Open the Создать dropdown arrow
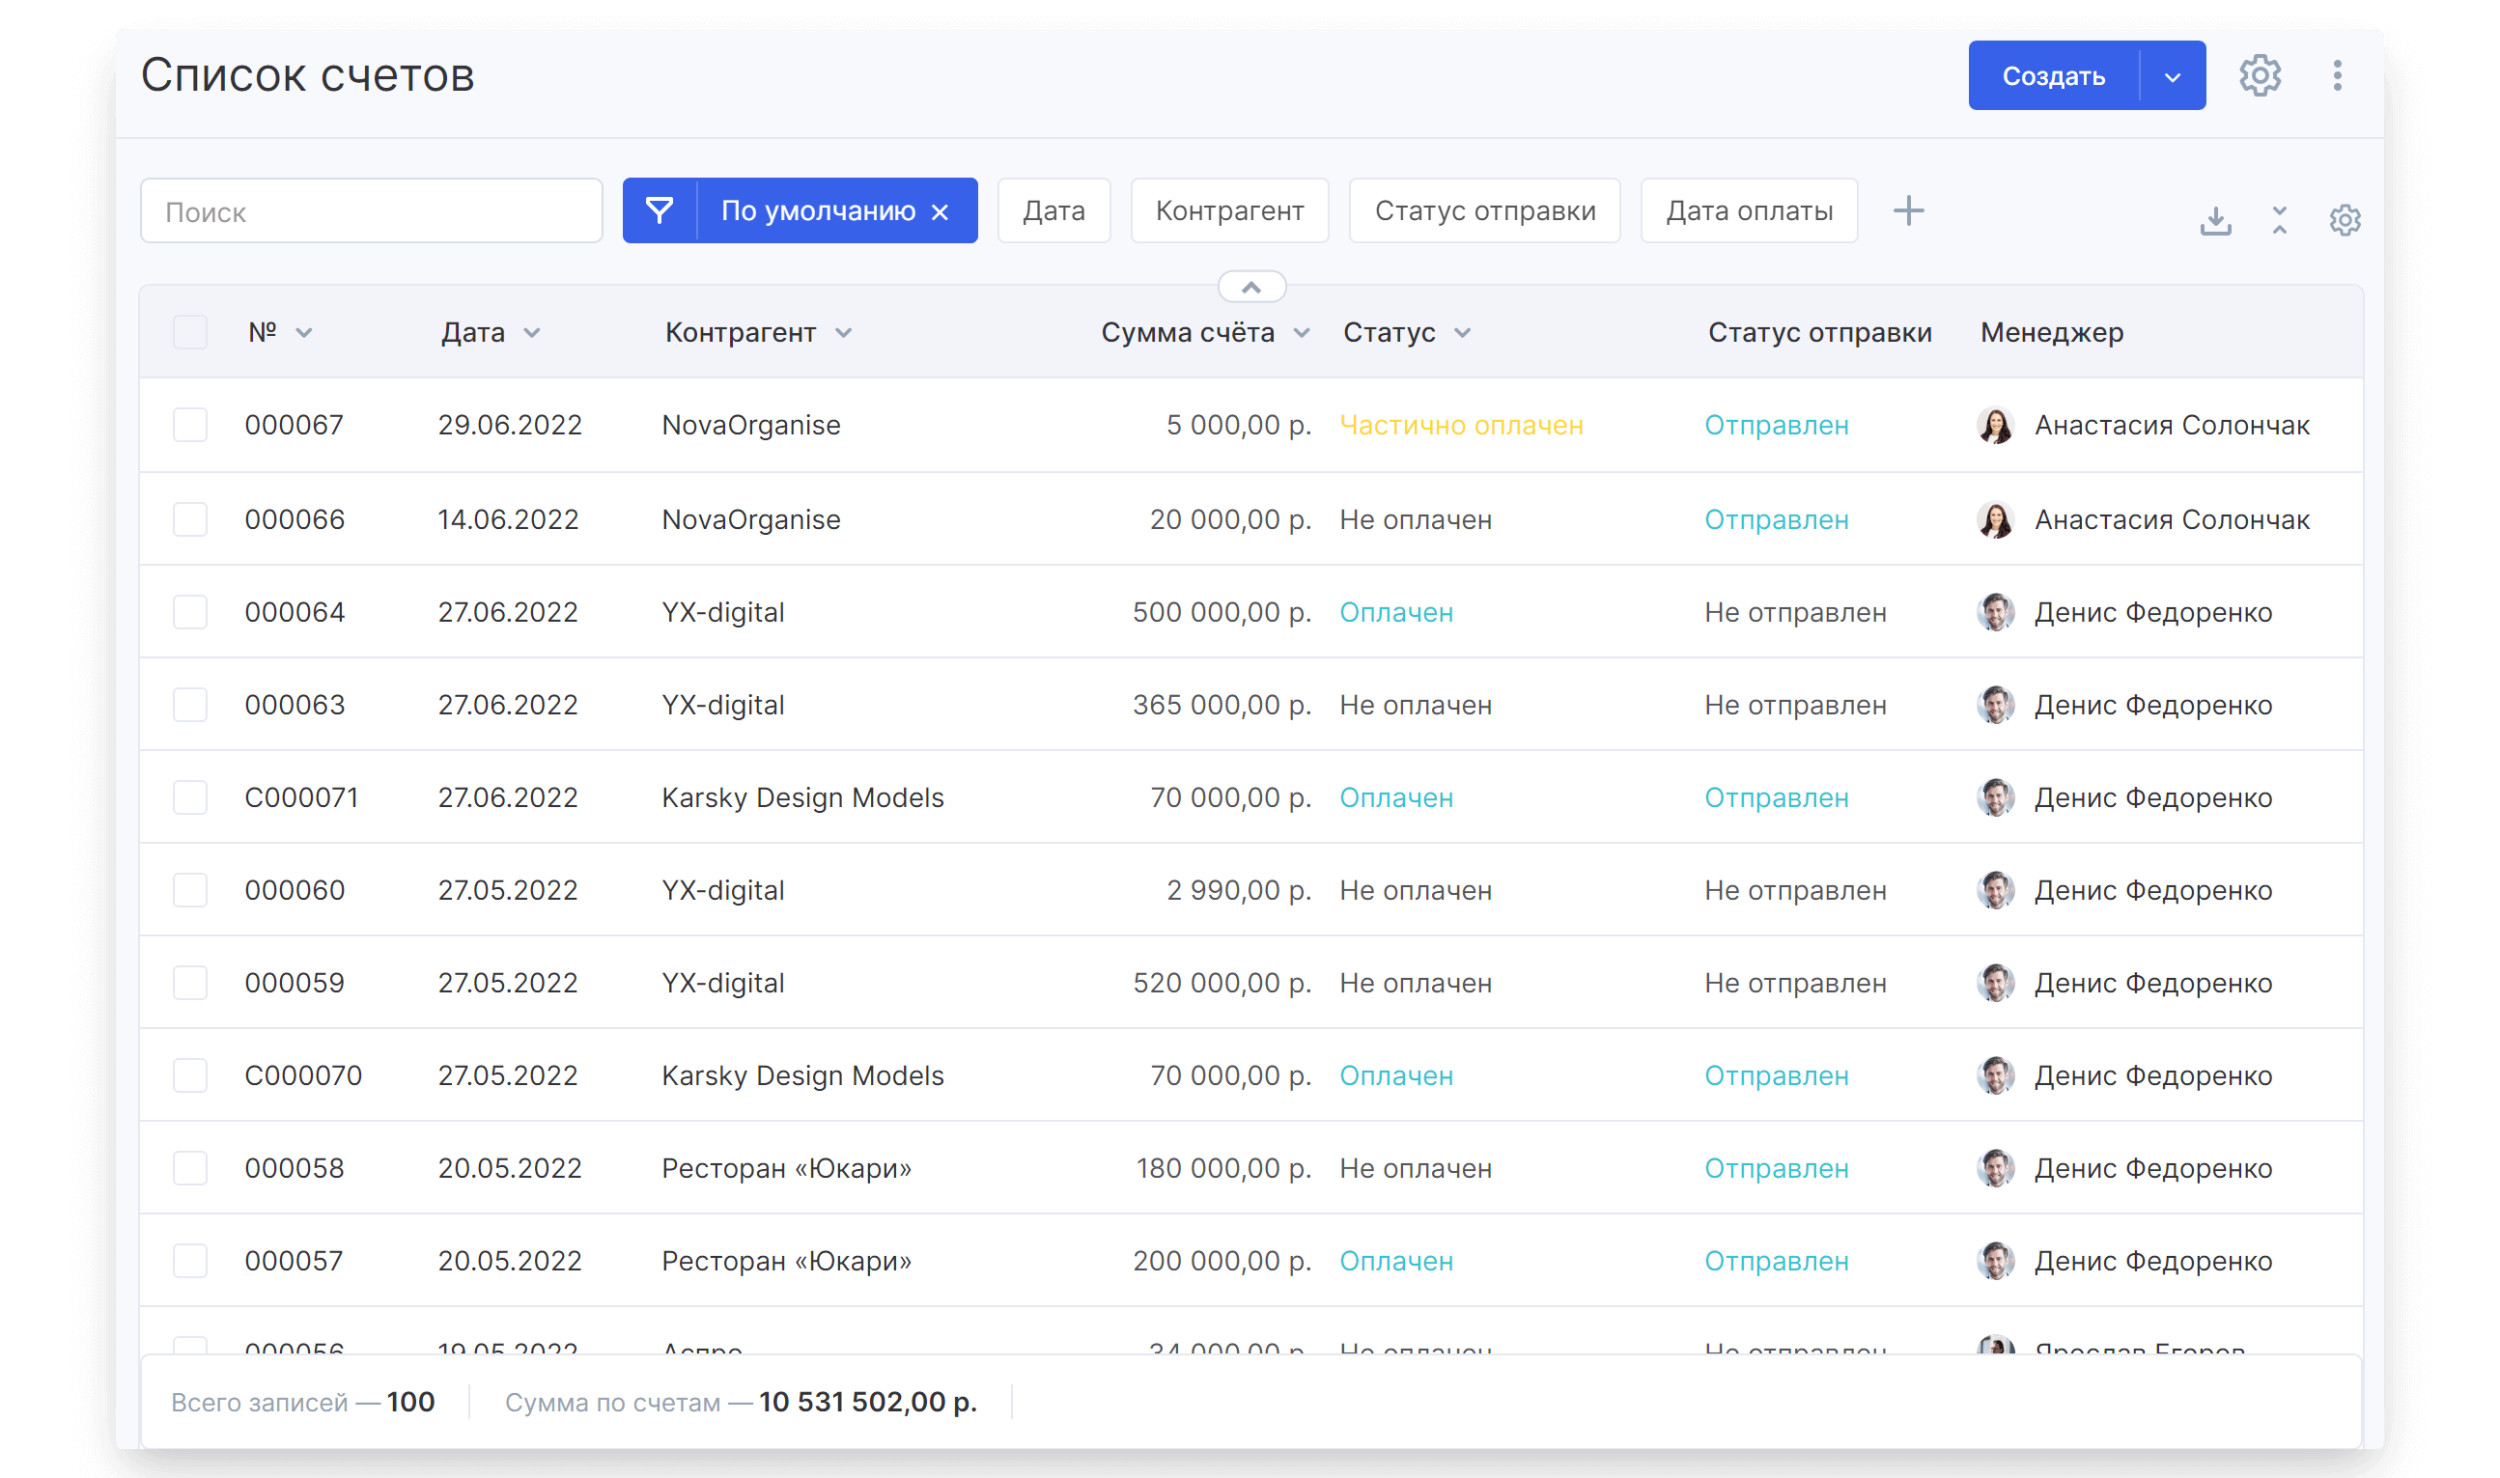Image resolution: width=2500 pixels, height=1478 pixels. 2172,77
